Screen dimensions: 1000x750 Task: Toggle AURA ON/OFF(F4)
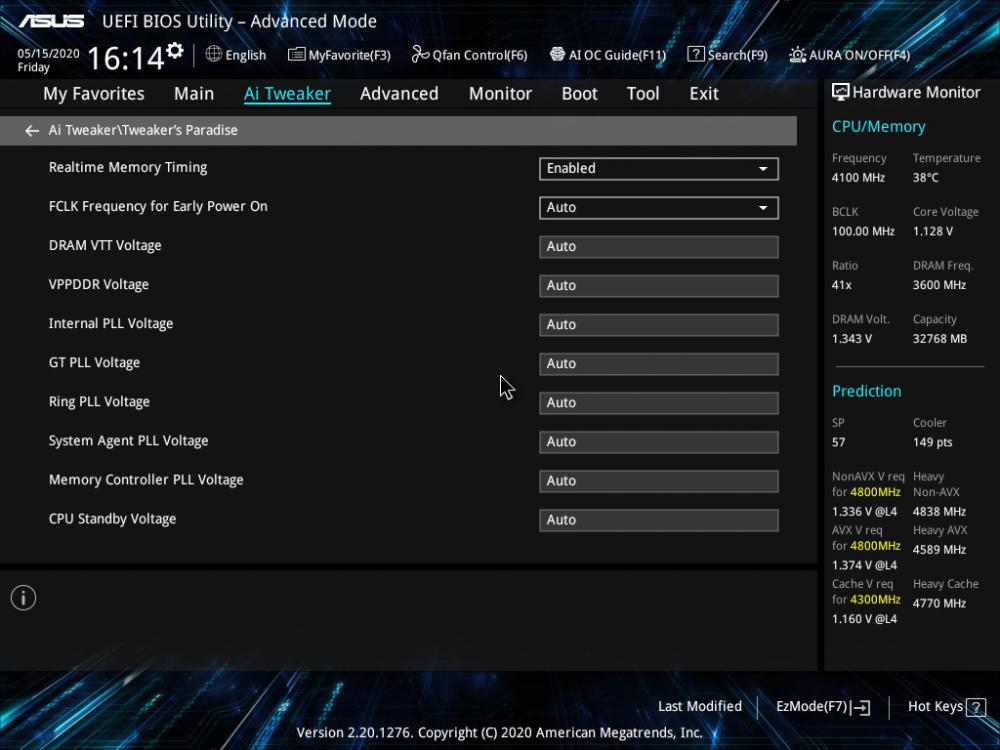point(849,55)
